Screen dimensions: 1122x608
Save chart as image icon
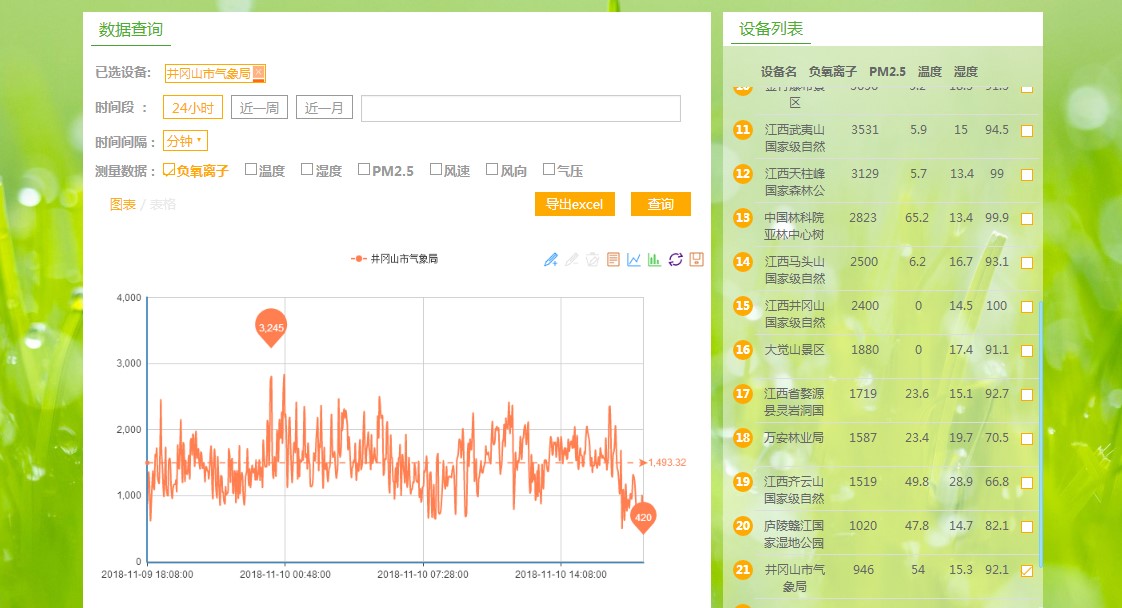[696, 260]
